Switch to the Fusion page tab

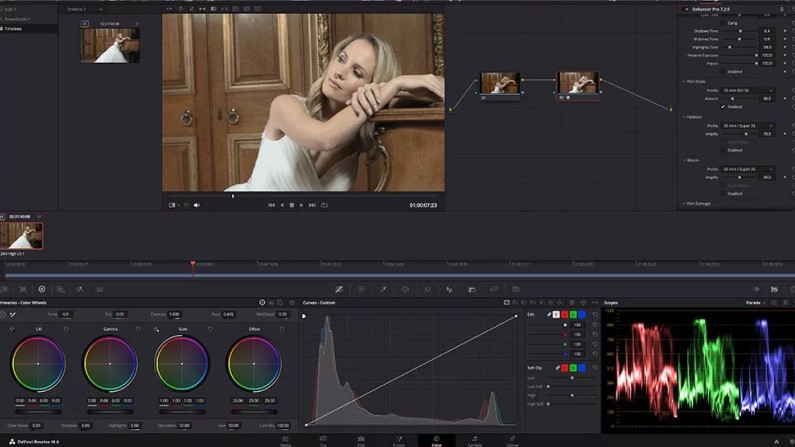[399, 441]
